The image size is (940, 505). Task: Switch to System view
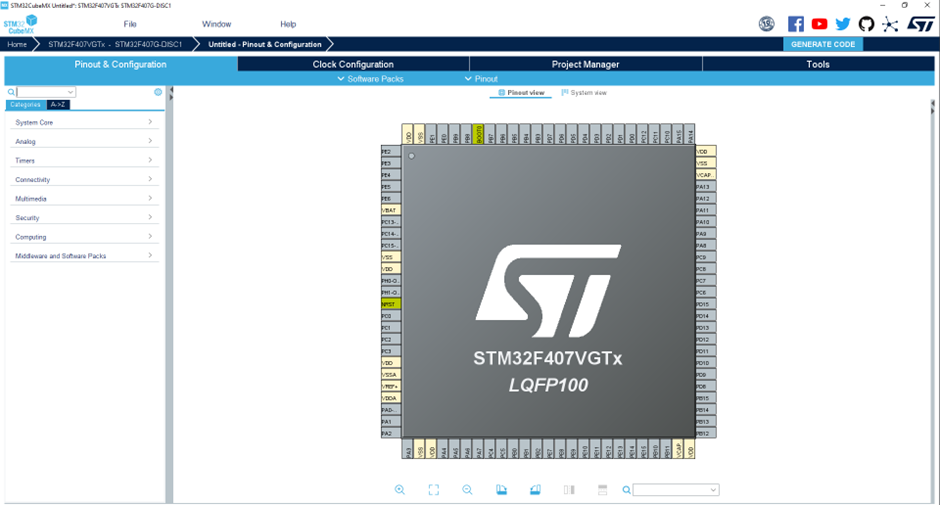tap(584, 93)
